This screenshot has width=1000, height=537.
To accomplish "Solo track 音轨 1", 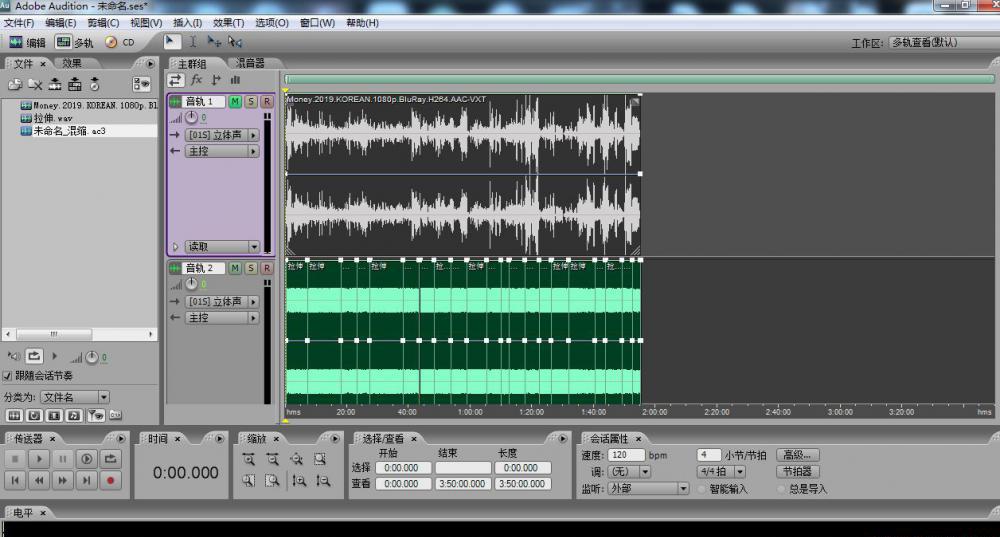I will tap(251, 101).
